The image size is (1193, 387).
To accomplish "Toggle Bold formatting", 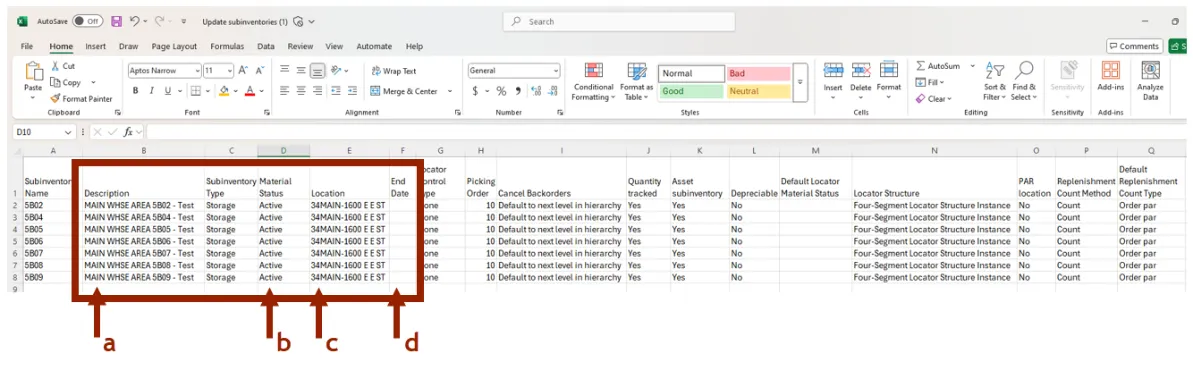I will point(135,90).
